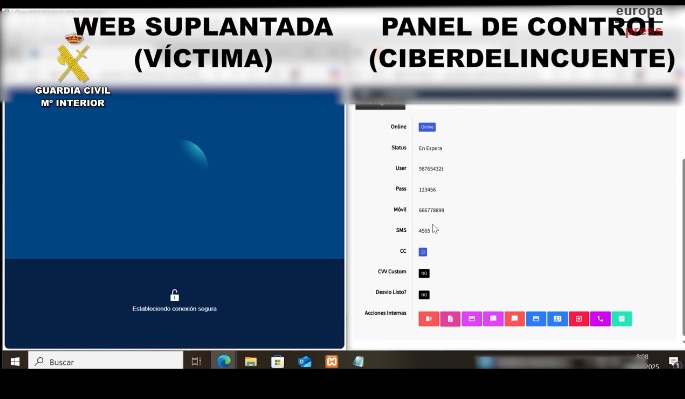Open the notification center in the system tray
The height and width of the screenshot is (399, 685).
coord(673,361)
